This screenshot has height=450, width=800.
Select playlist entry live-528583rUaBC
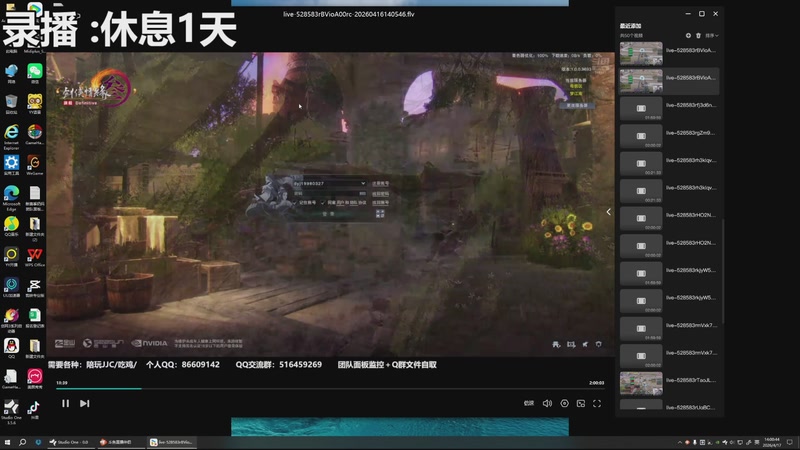pos(669,407)
